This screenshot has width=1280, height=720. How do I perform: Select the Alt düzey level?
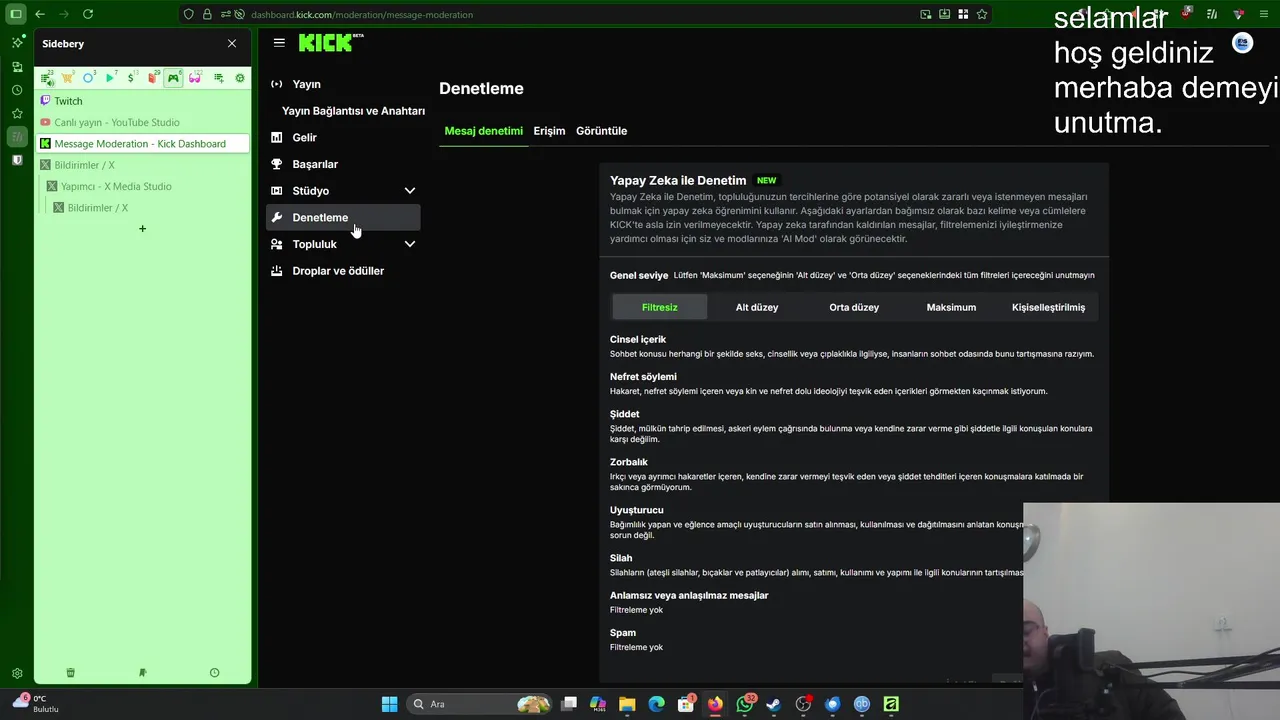pyautogui.click(x=757, y=307)
